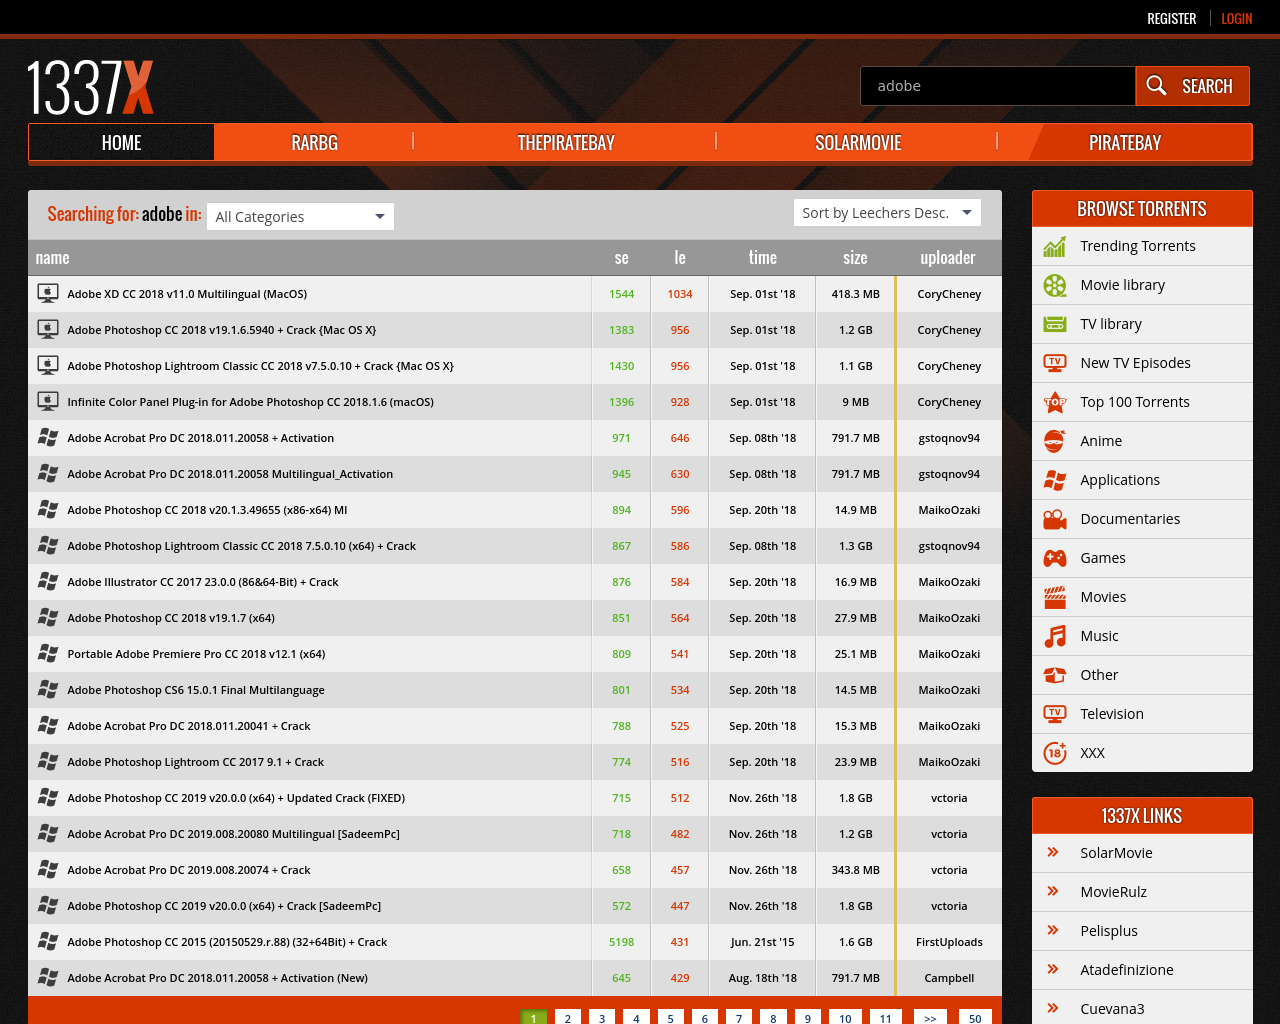Image resolution: width=1280 pixels, height=1024 pixels.
Task: Click the Movies clapperboard icon
Action: point(1055,597)
